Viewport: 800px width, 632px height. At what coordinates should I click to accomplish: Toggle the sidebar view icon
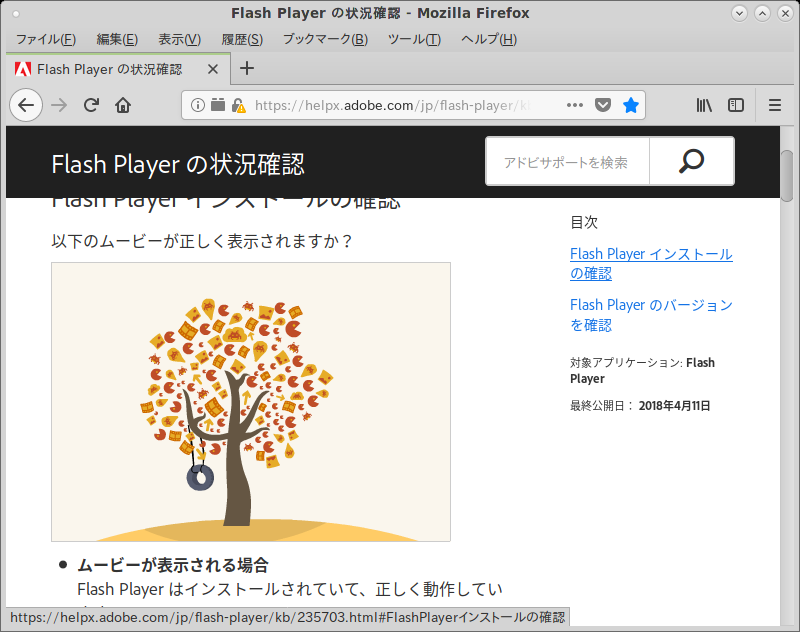736,105
